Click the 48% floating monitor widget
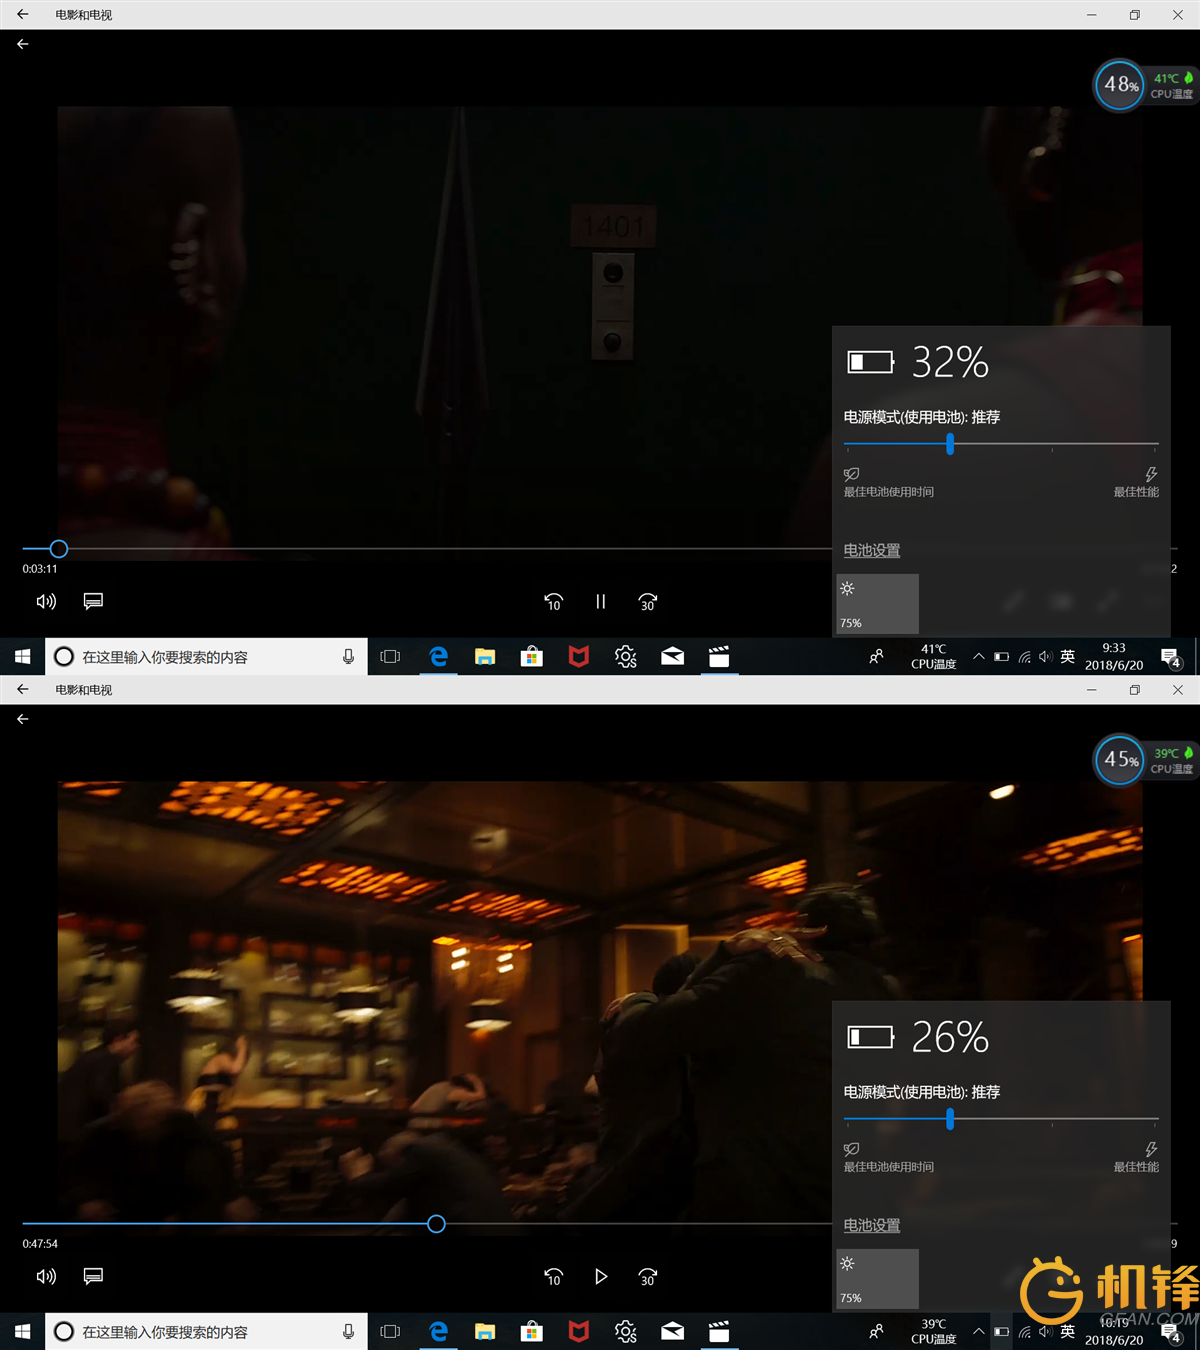 [x=1119, y=85]
